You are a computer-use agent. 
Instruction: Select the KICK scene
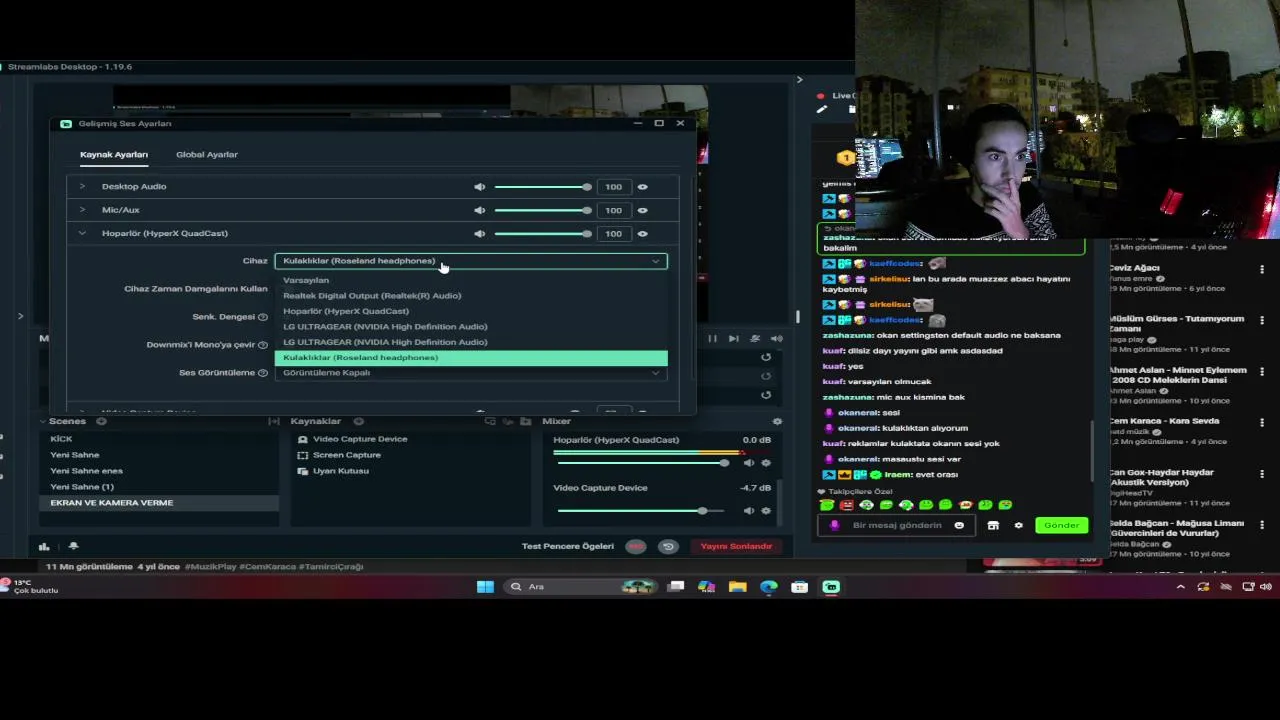coord(159,439)
